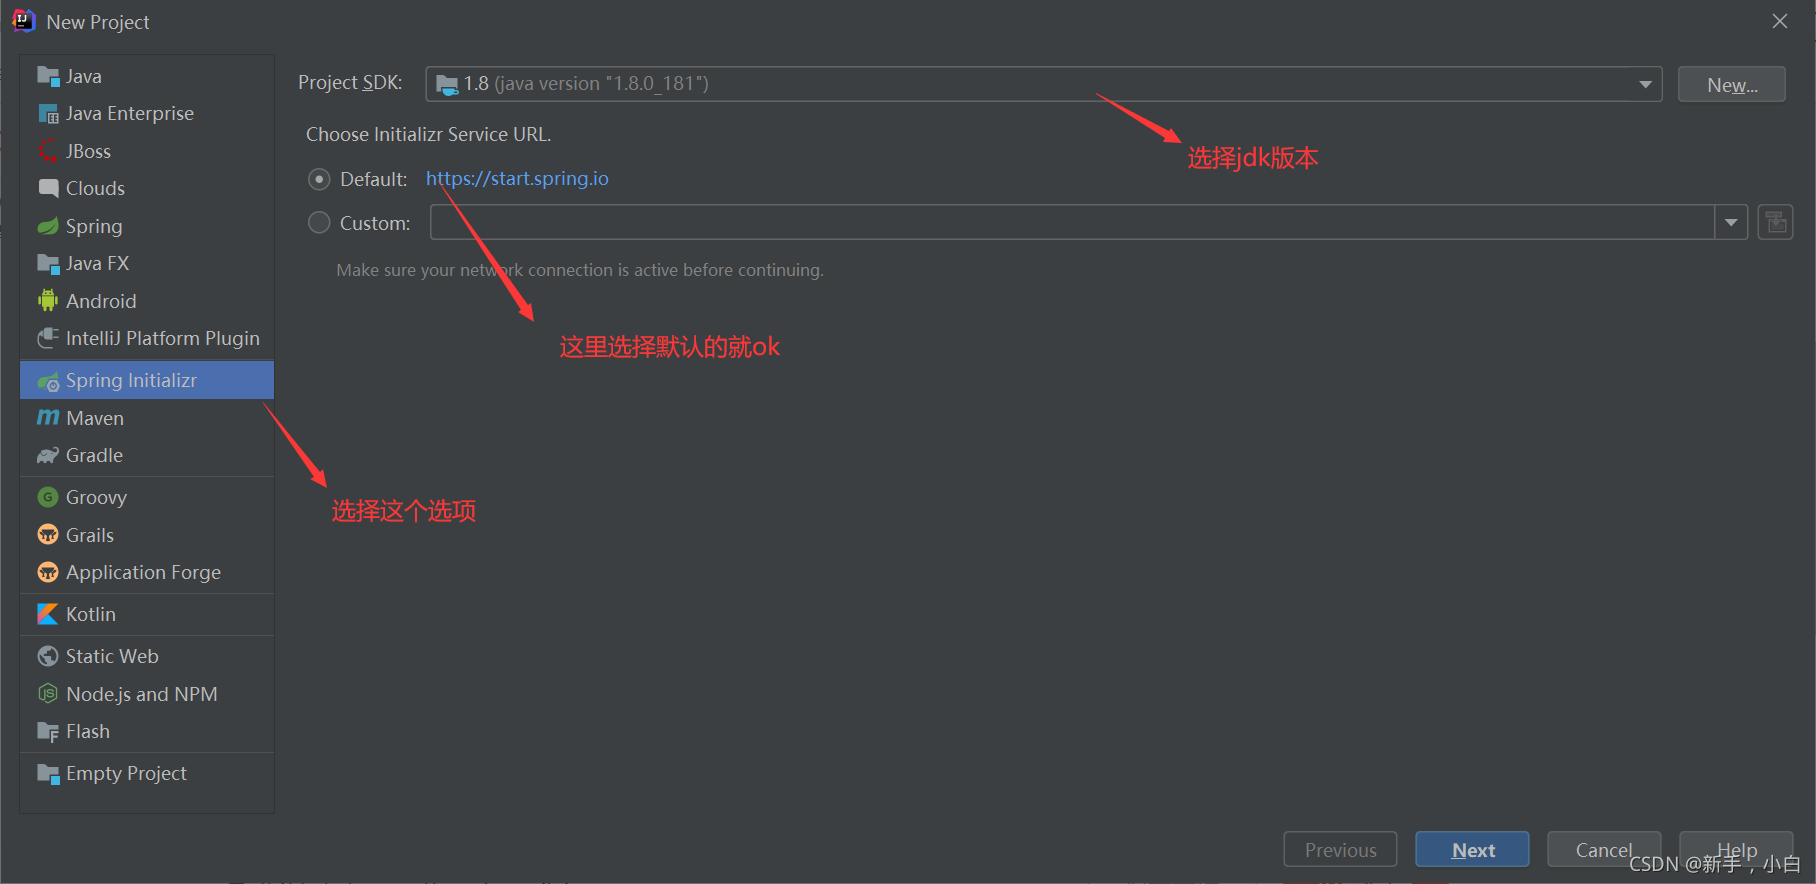Select Node.js and NPM entry
This screenshot has width=1816, height=884.
pyautogui.click(x=147, y=694)
